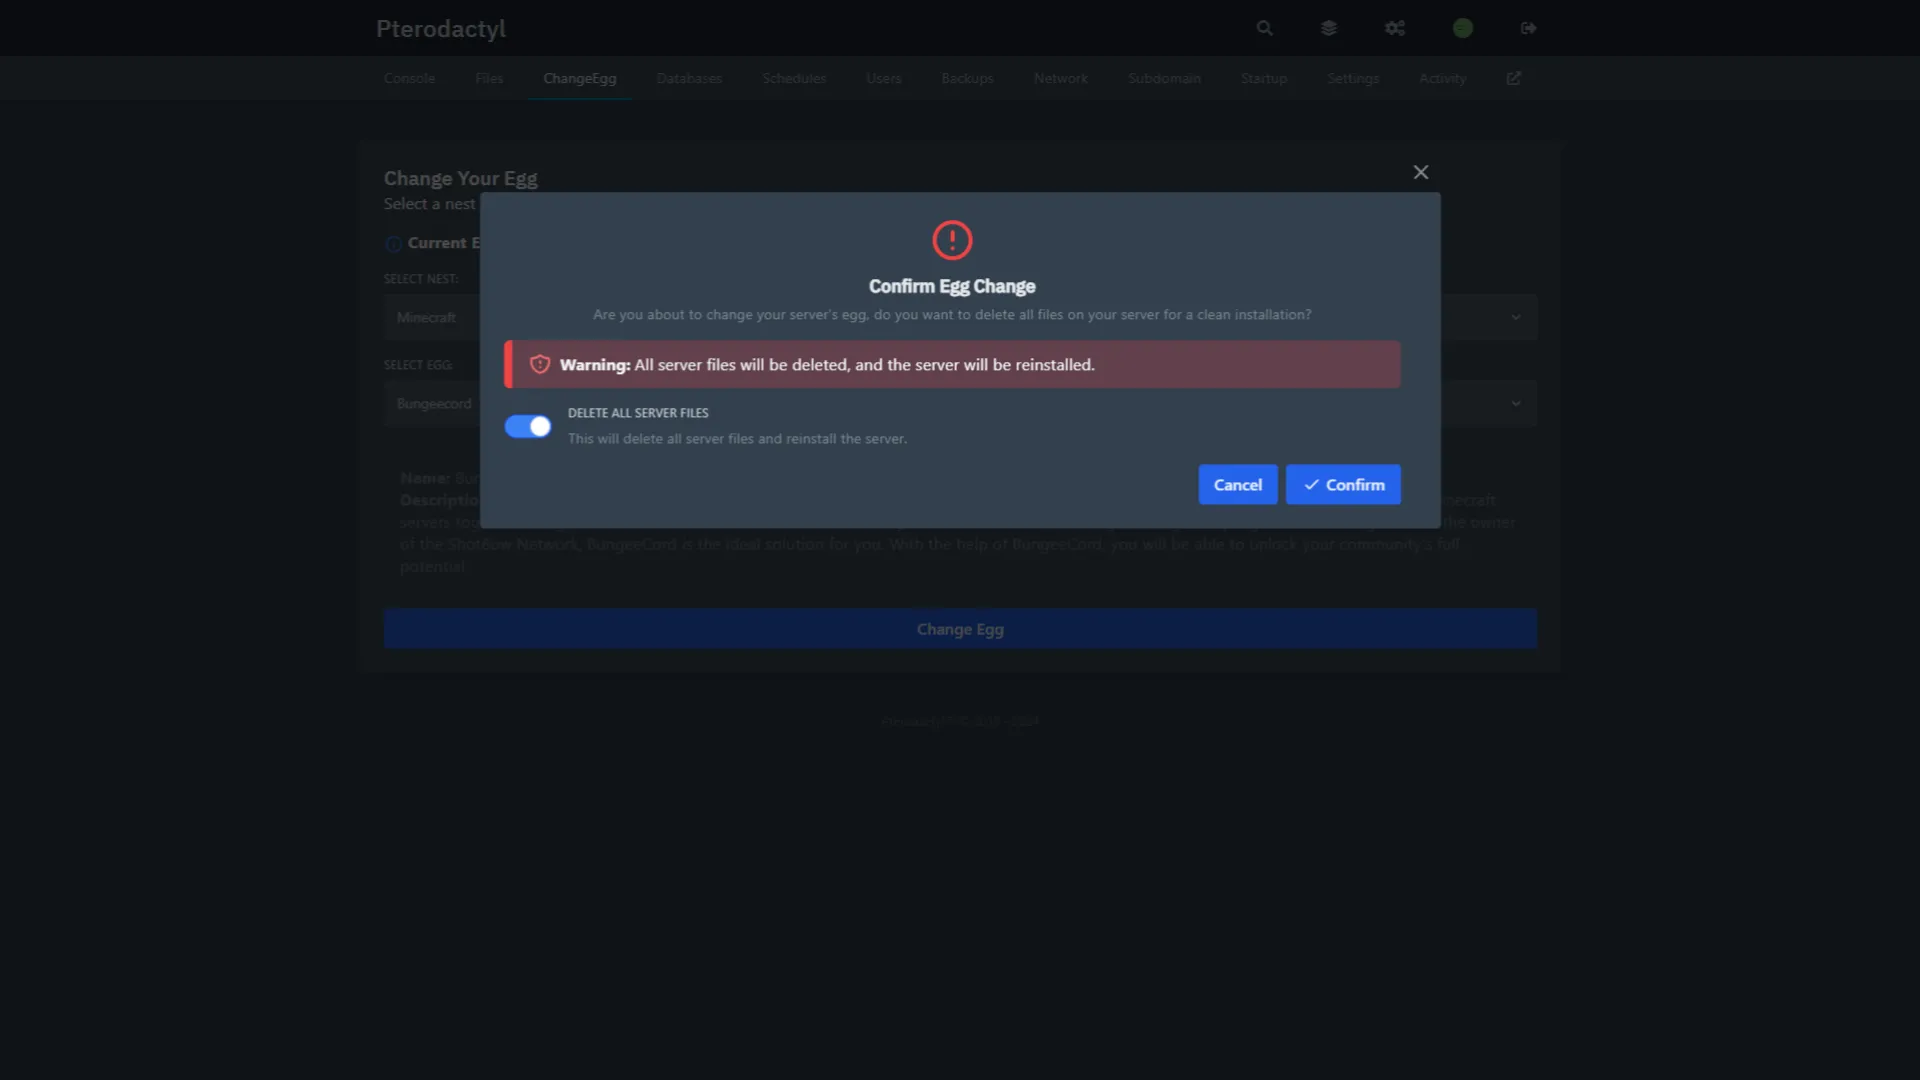The image size is (1920, 1080).
Task: Toggle Delete All Server Files switch
Action: point(527,427)
